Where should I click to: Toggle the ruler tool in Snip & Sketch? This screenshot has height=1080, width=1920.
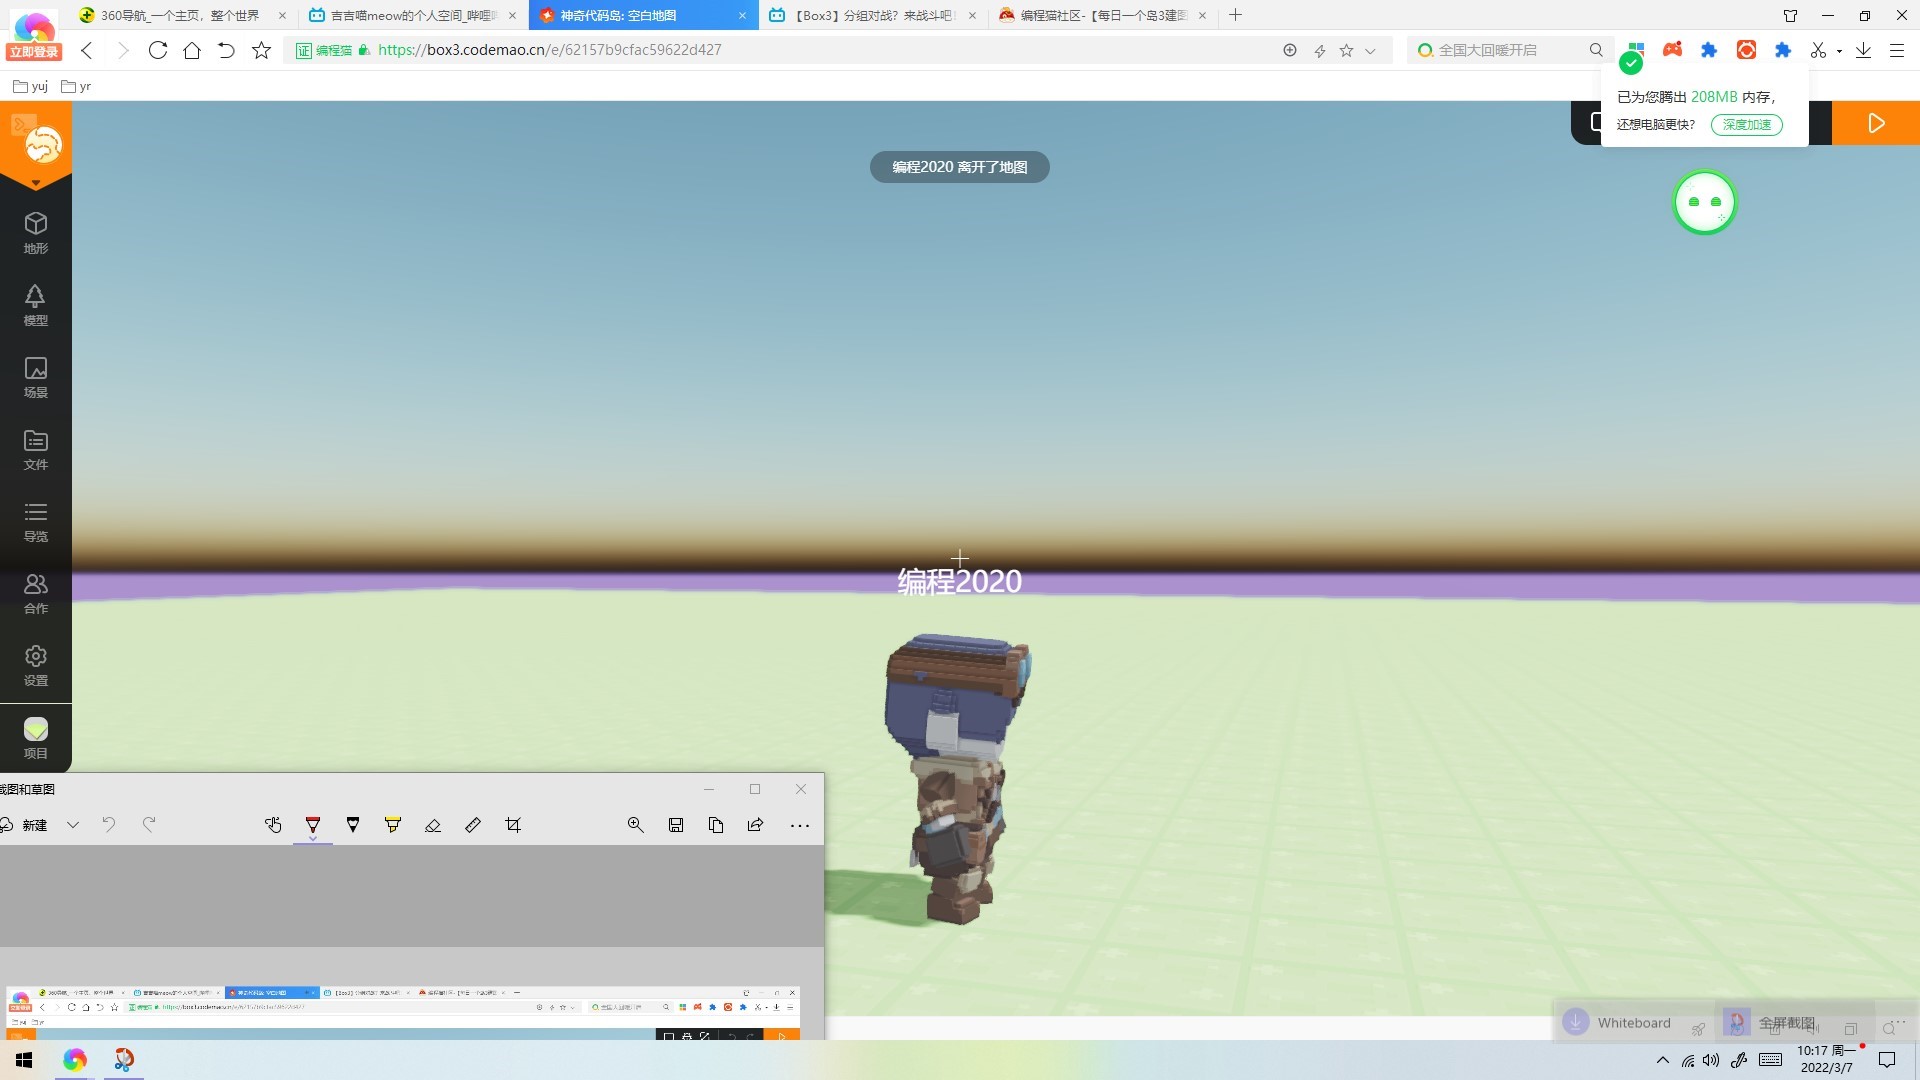coord(473,825)
